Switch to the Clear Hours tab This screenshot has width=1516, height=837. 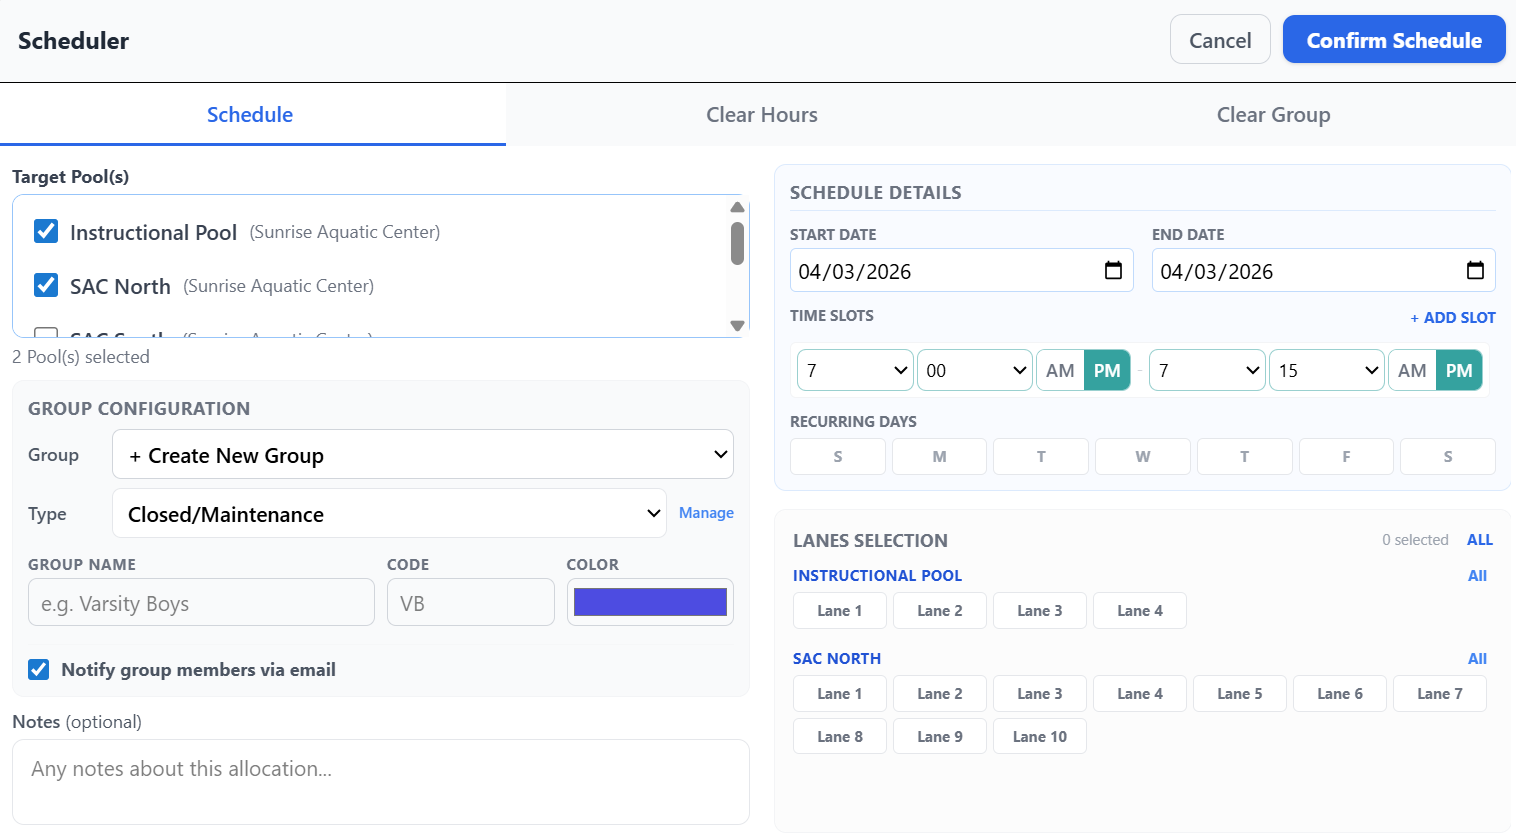coord(761,114)
